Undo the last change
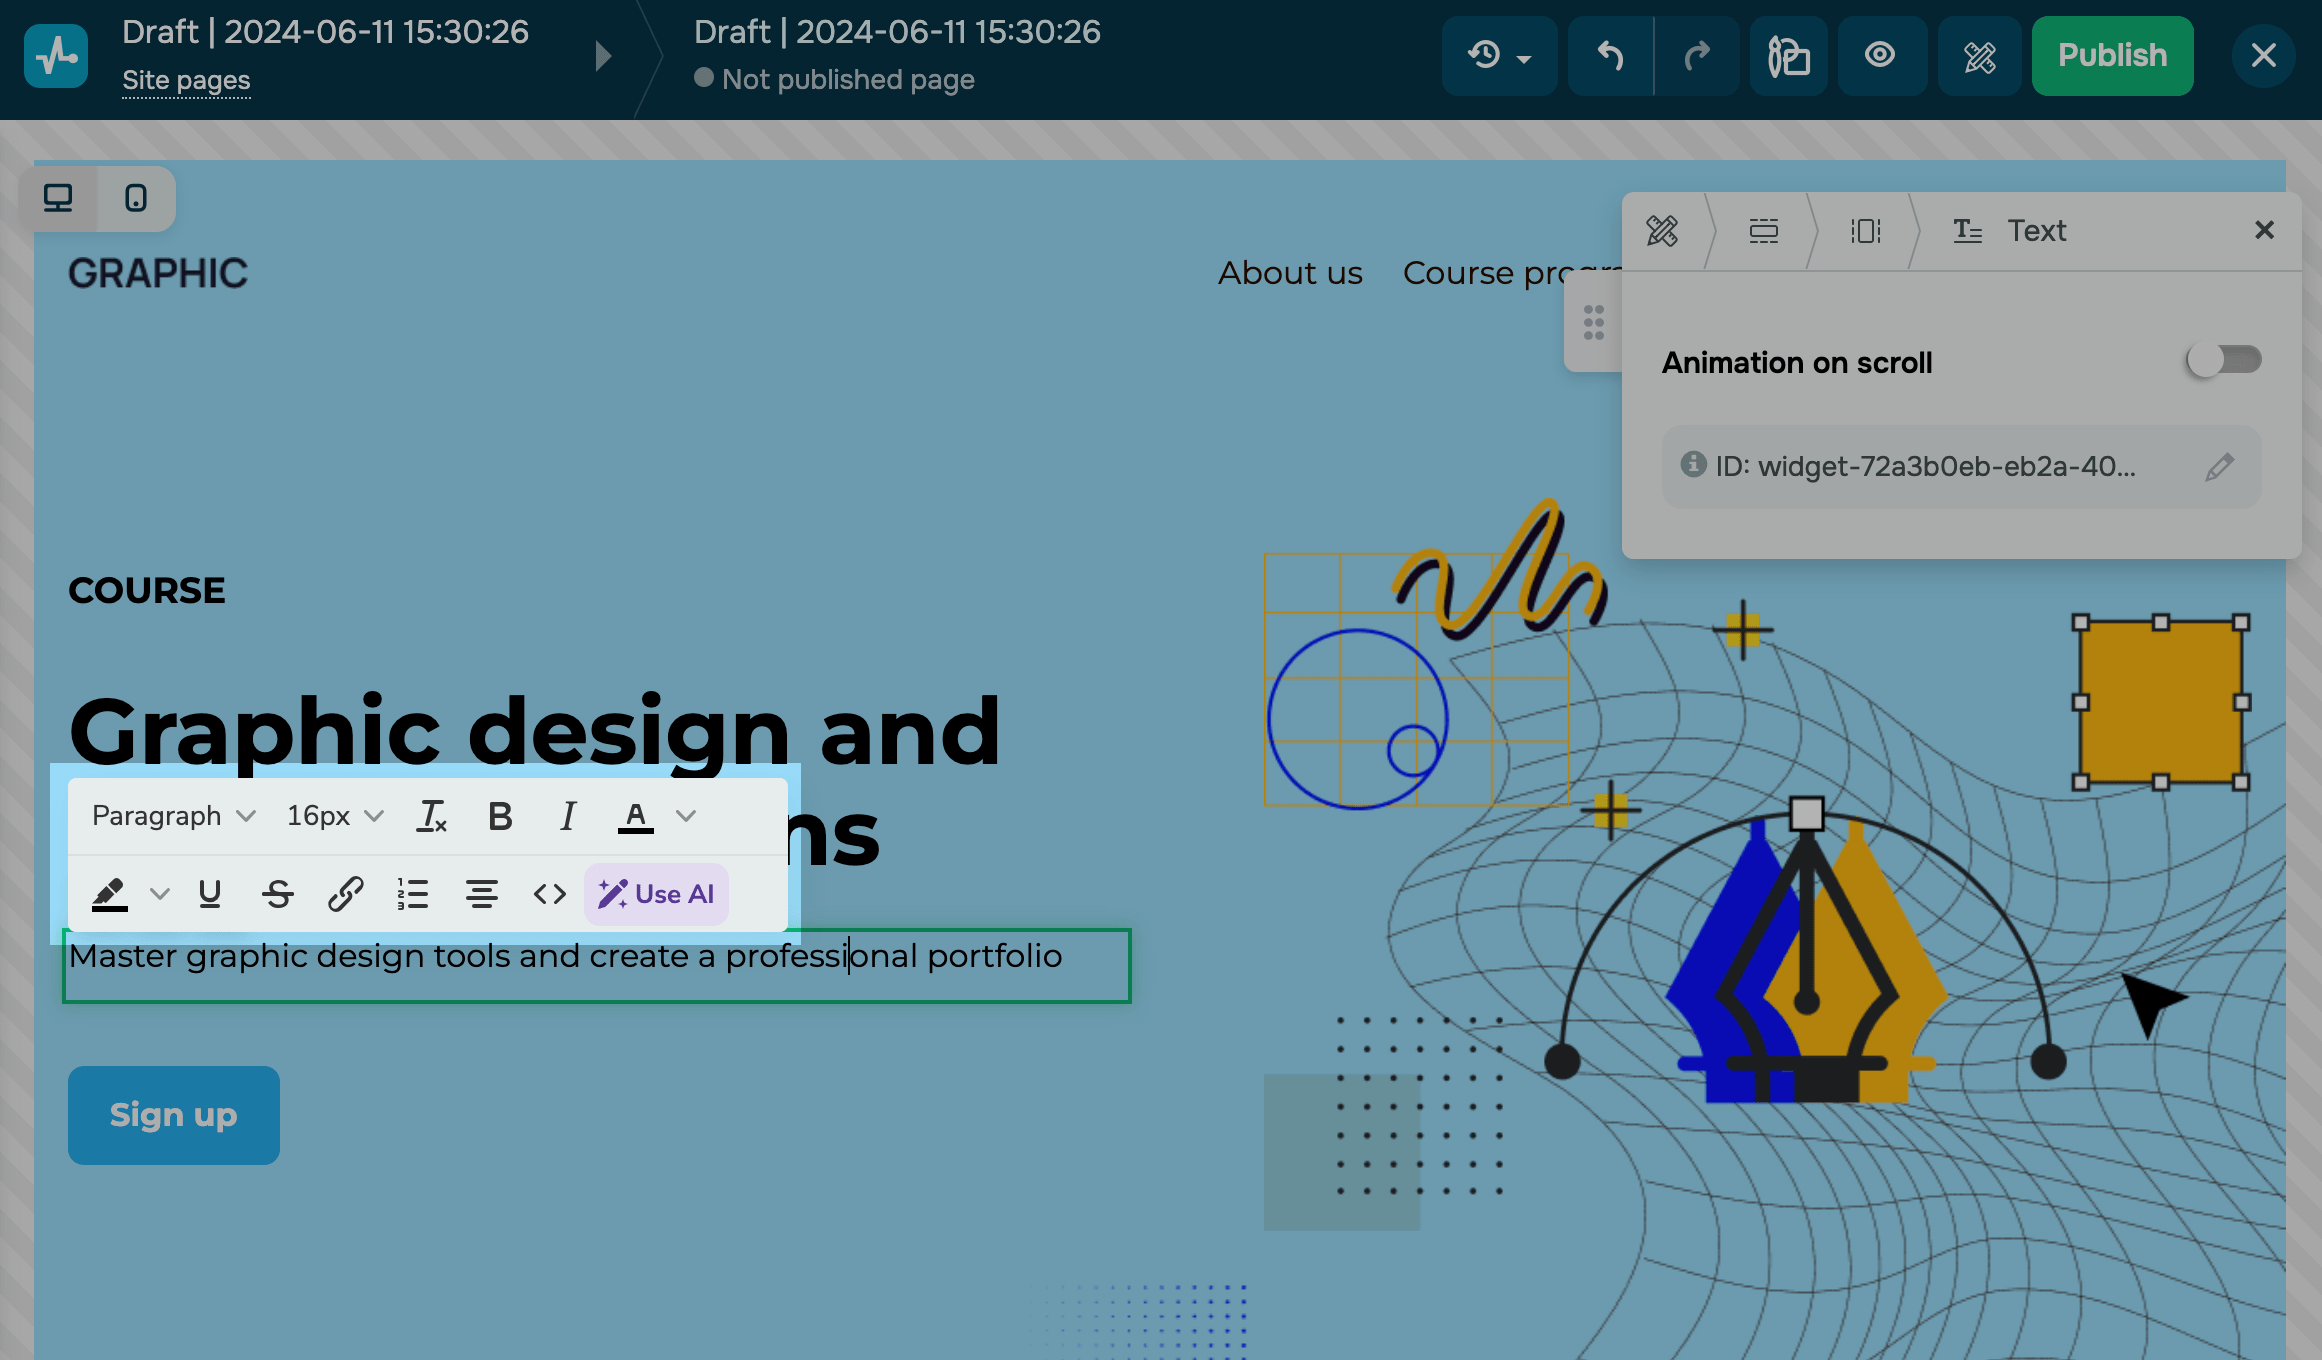Screen dimensions: 2322x1360 pyautogui.click(x=1610, y=56)
